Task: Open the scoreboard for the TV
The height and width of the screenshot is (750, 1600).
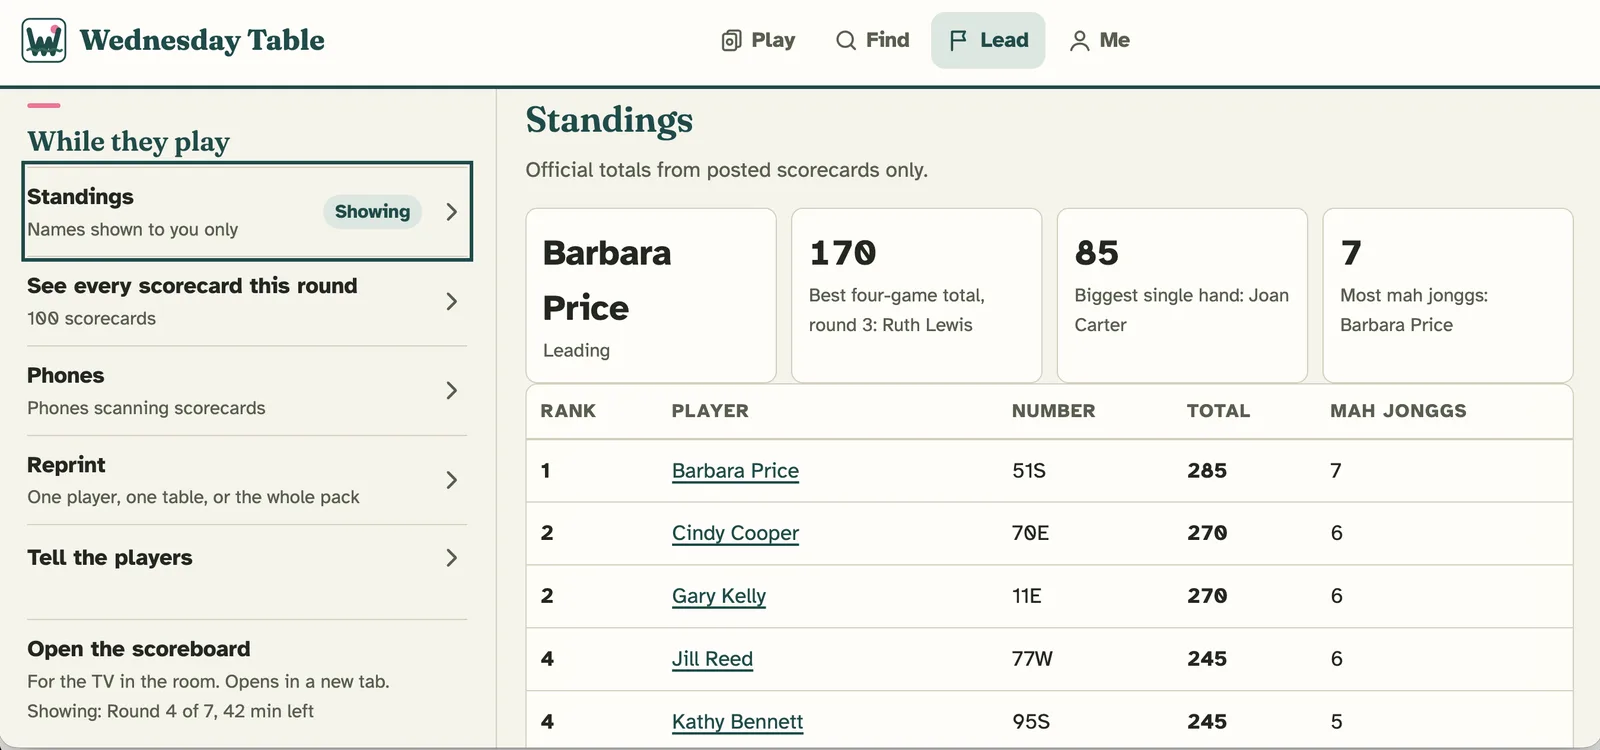Action: [247, 680]
